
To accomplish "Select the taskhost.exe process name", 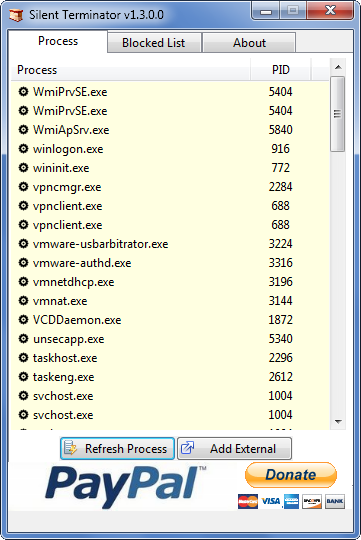I will point(65,358).
